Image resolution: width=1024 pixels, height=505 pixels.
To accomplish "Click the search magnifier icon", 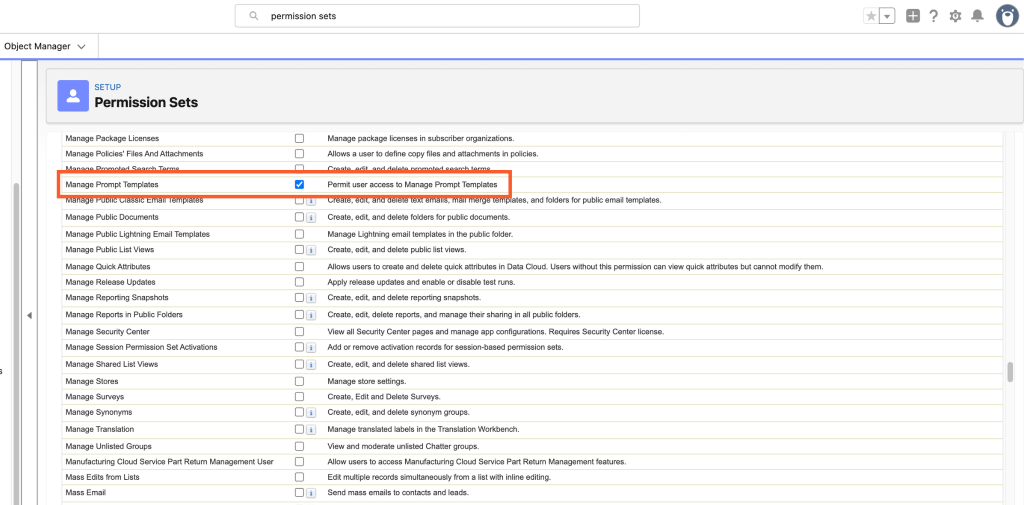I will click(x=254, y=16).
